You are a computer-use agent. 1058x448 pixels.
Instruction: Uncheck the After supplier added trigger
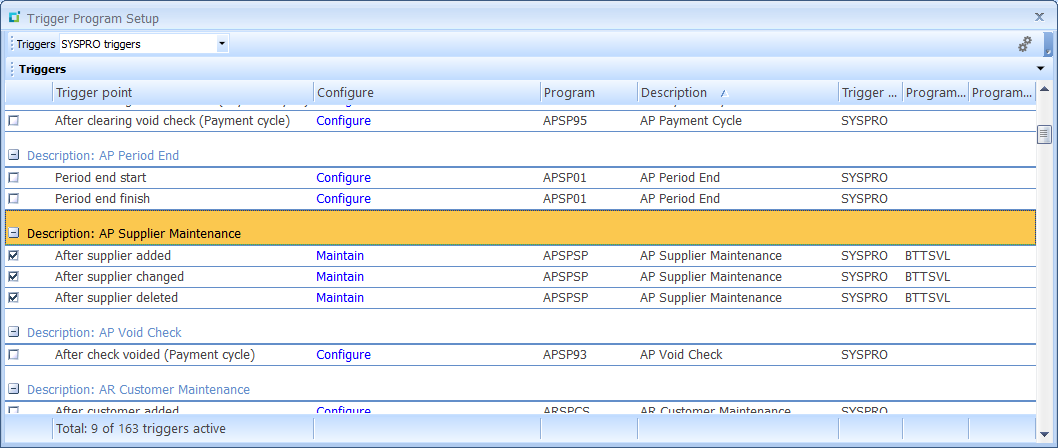pyautogui.click(x=14, y=256)
